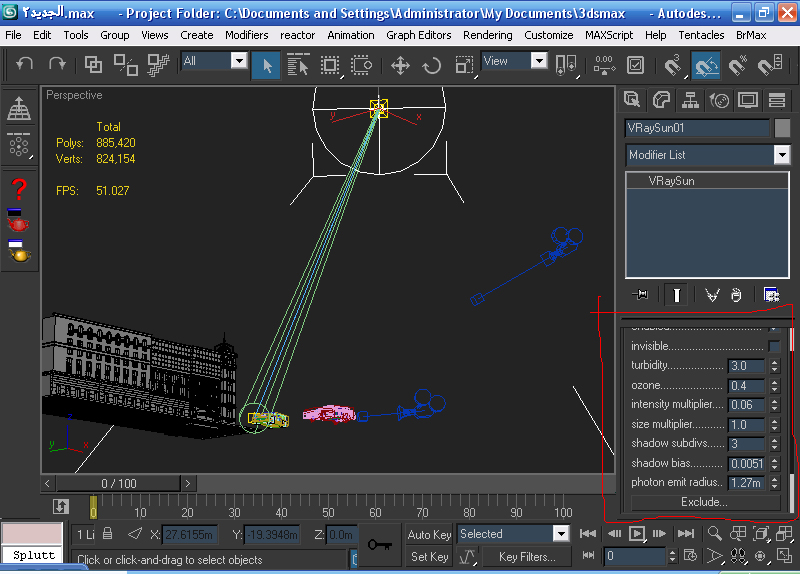The height and width of the screenshot is (574, 800).
Task: Click the turbidity value spinner arrows
Action: tap(774, 365)
